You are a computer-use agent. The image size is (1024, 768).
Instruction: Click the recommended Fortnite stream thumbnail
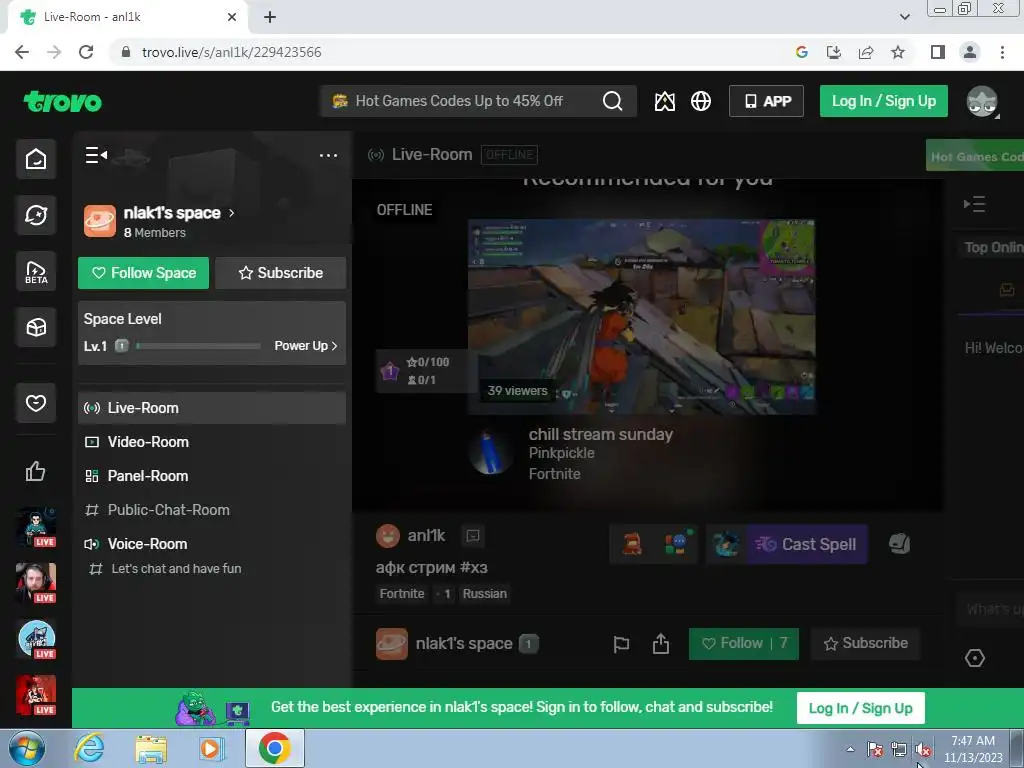click(641, 317)
